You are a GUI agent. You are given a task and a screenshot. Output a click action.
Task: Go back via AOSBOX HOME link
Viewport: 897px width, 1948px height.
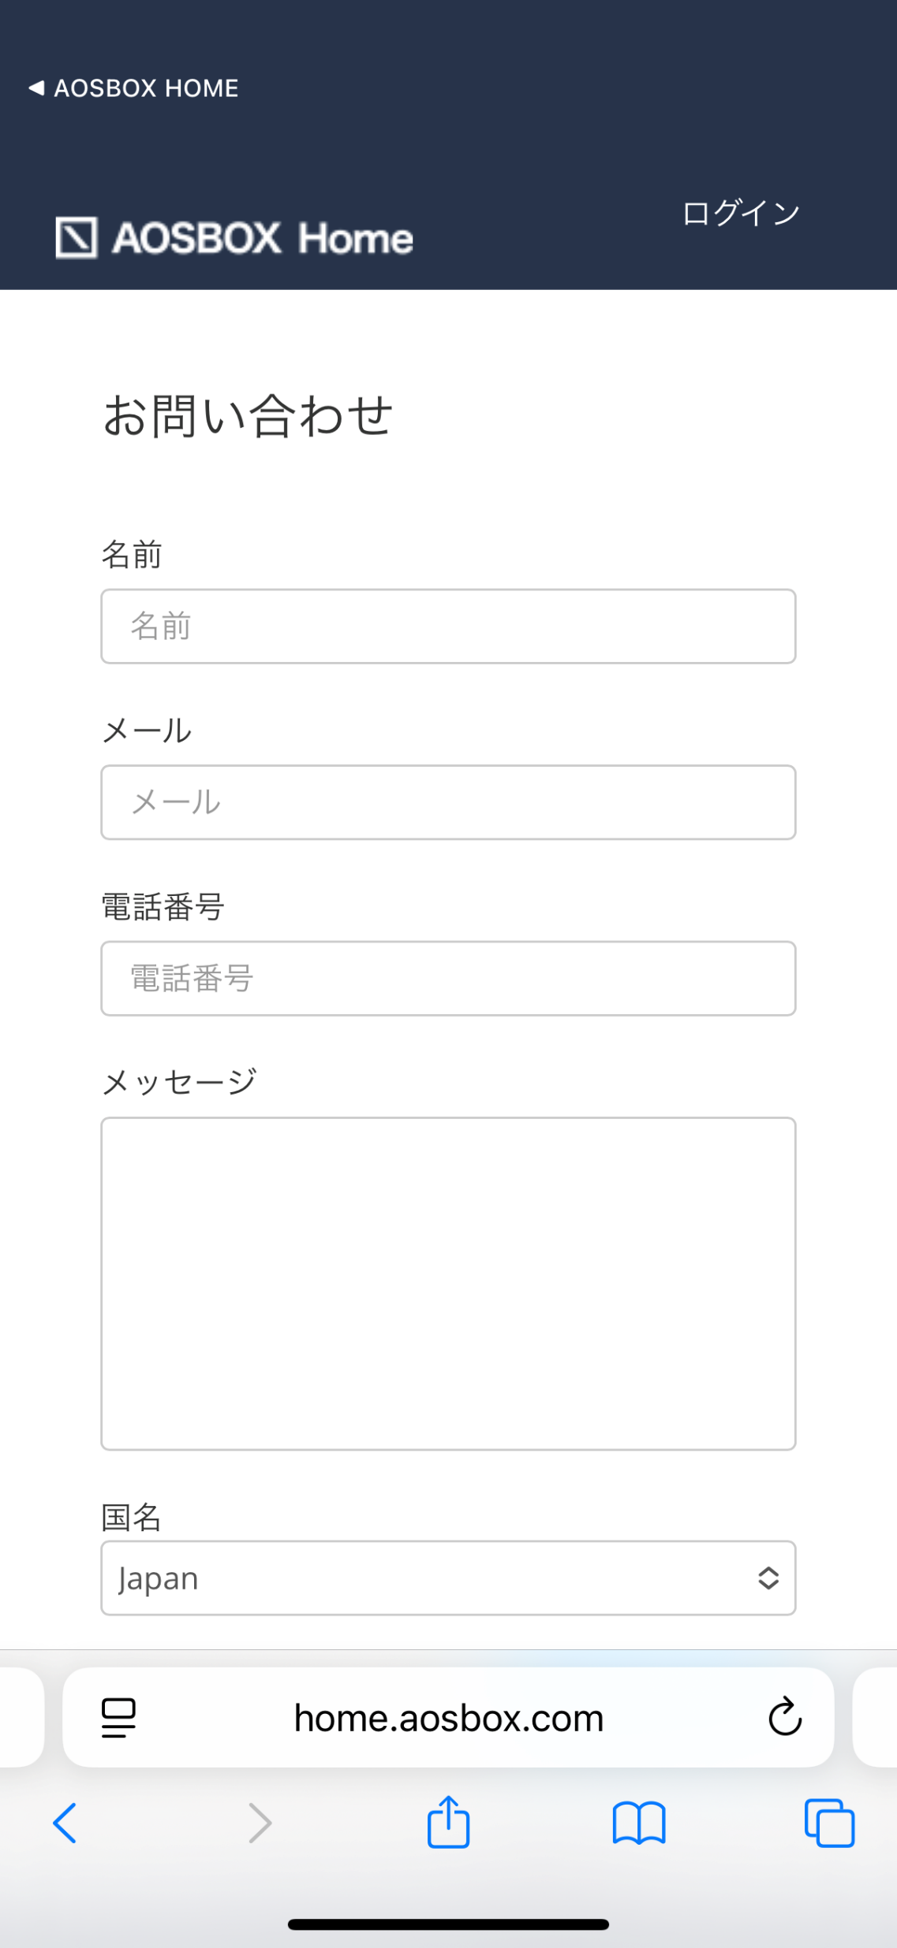[x=131, y=88]
